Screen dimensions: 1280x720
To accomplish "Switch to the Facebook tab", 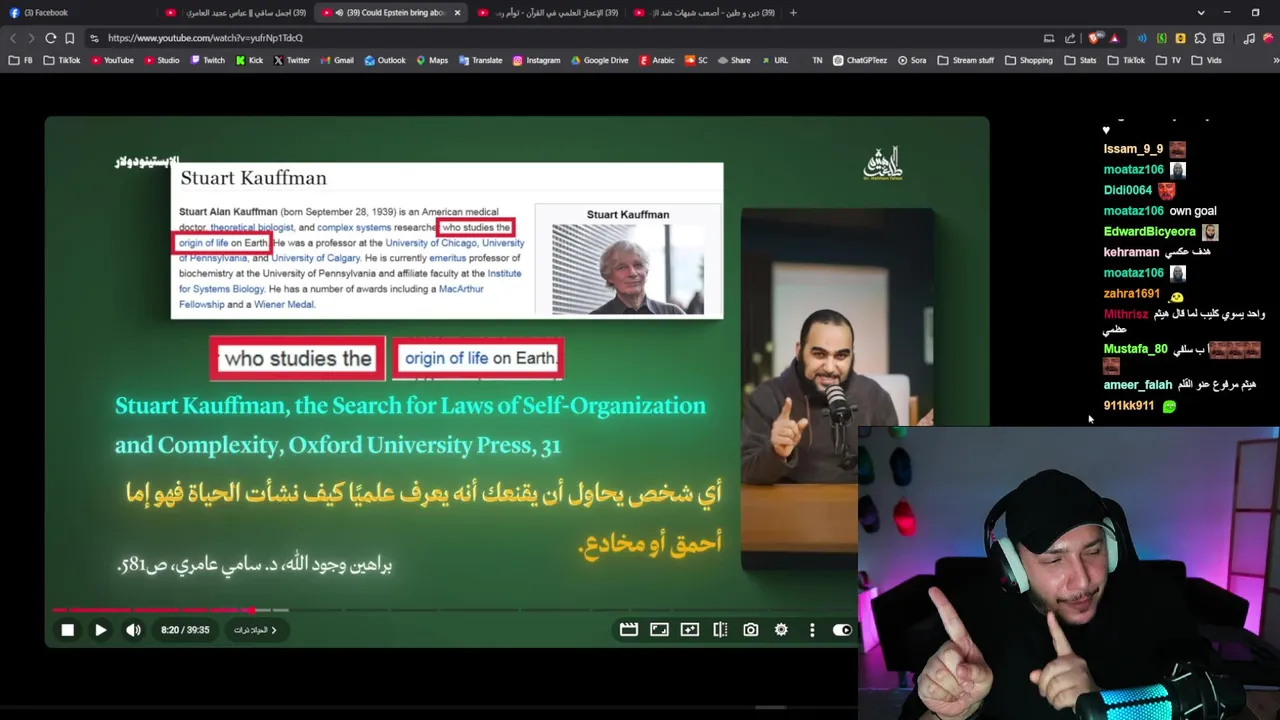I will pyautogui.click(x=80, y=12).
